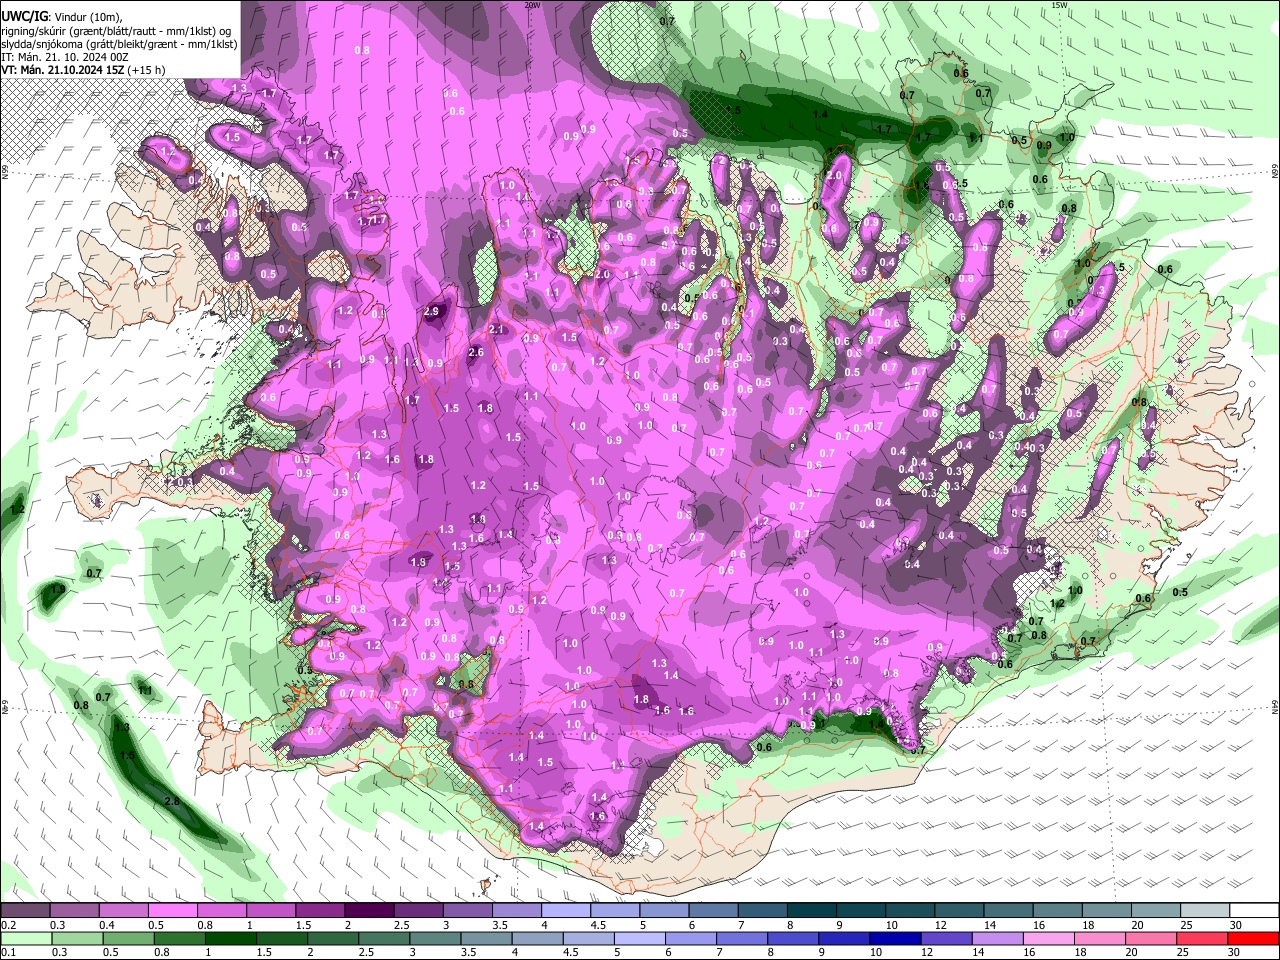
Task: Click the upper legend swatch between 0.8 and 1
Action: click(x=222, y=910)
